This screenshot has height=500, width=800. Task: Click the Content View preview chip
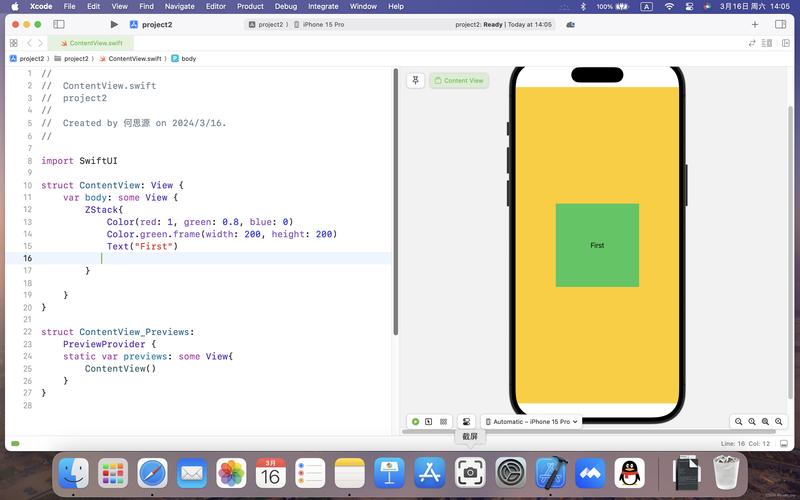(459, 80)
